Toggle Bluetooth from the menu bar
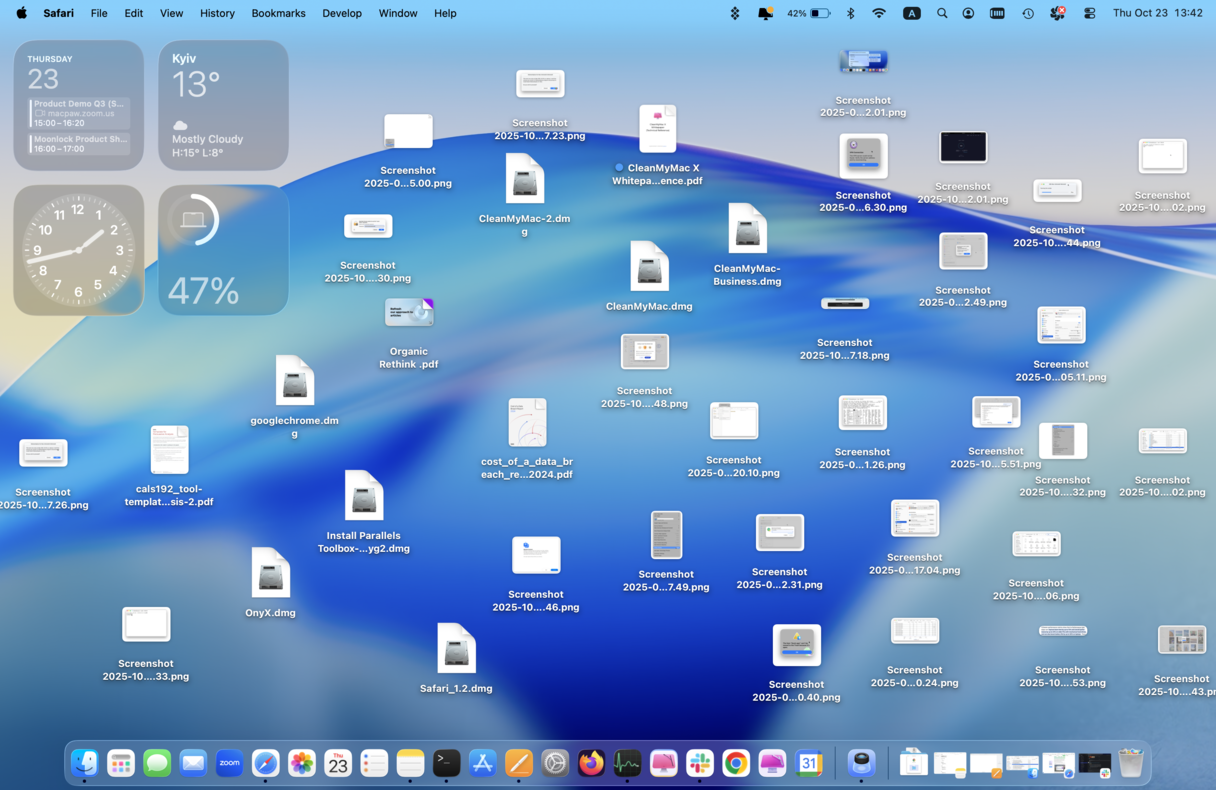Viewport: 1216px width, 790px height. 850,13
